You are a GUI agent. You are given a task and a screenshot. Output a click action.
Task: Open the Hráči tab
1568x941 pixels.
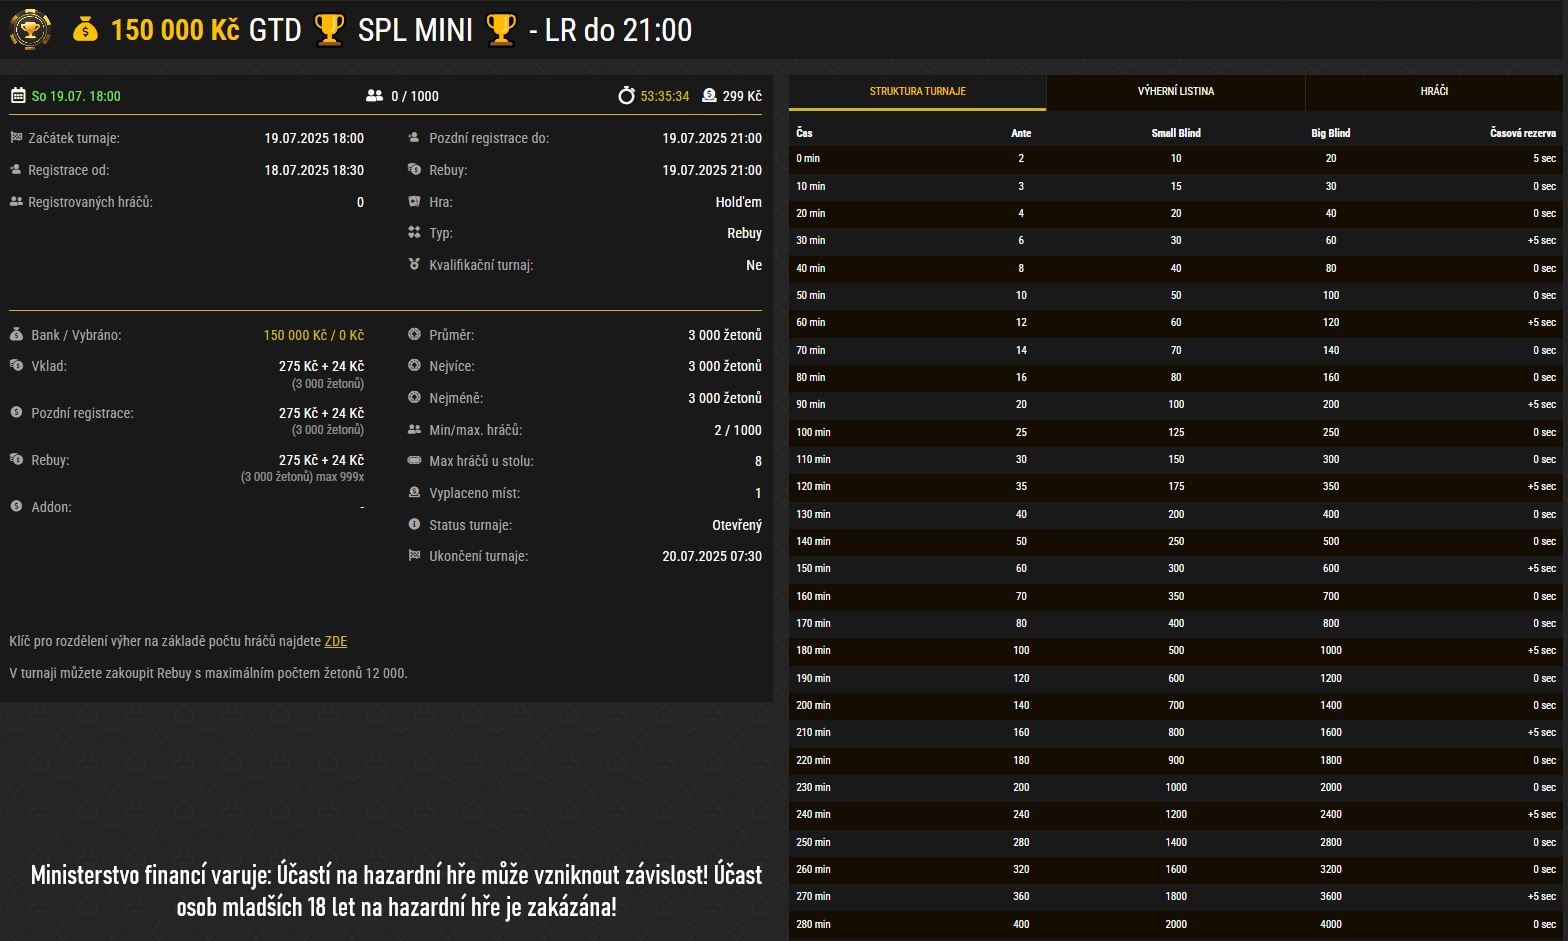tap(1434, 92)
